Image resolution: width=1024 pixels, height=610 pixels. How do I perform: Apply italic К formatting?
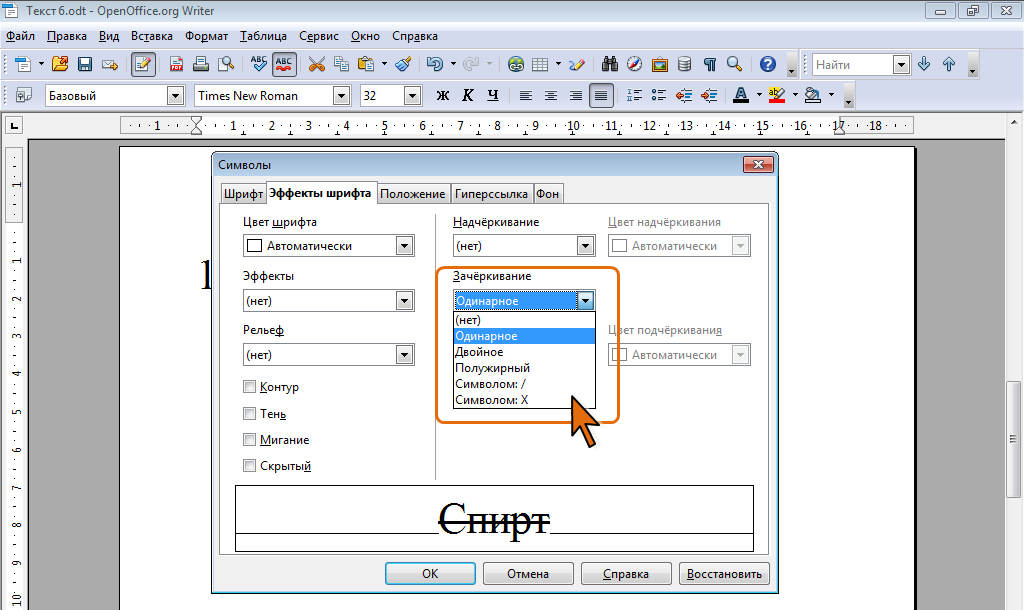[468, 95]
